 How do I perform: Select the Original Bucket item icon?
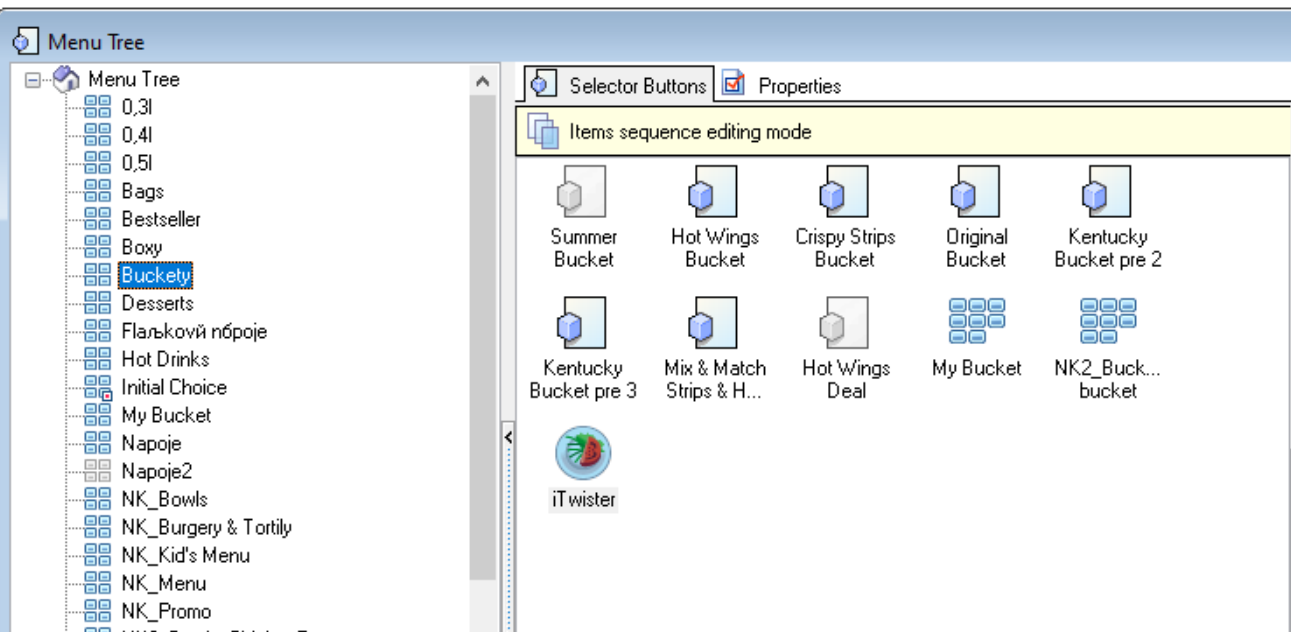click(x=975, y=191)
